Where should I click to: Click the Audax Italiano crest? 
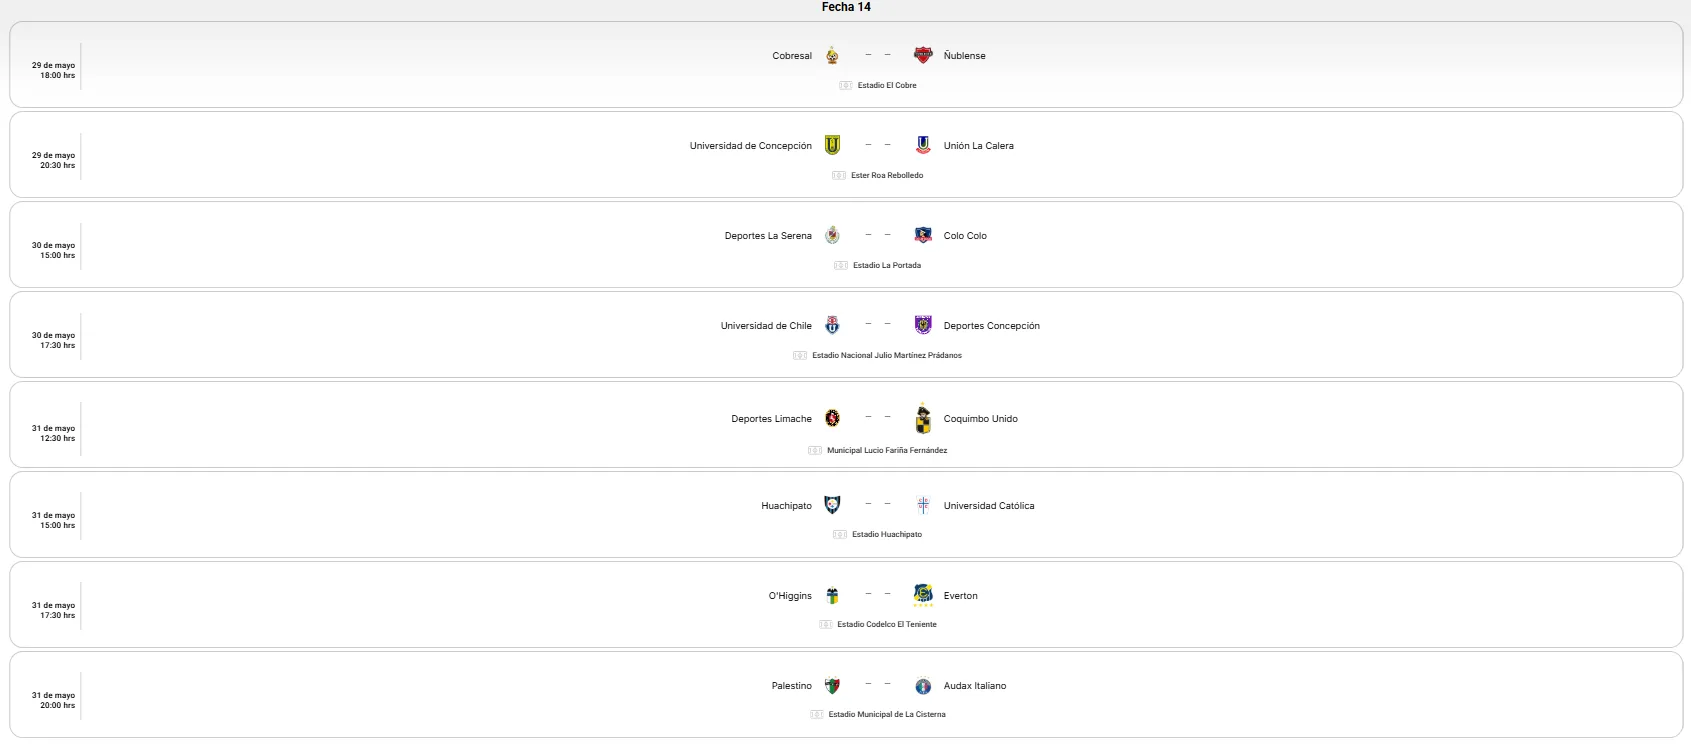tap(923, 686)
